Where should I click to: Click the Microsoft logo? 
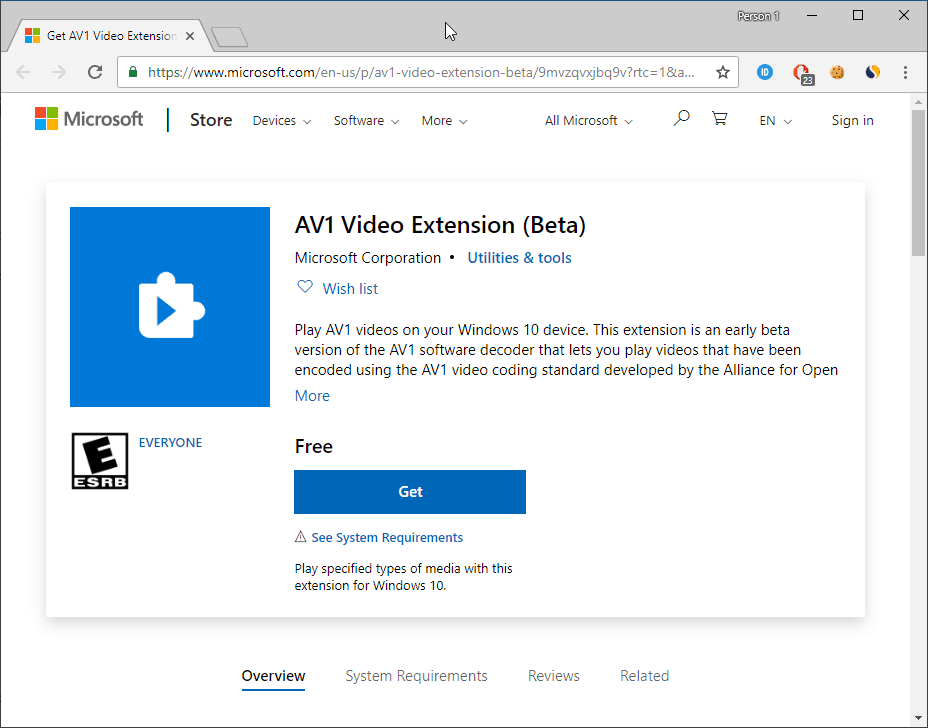89,119
